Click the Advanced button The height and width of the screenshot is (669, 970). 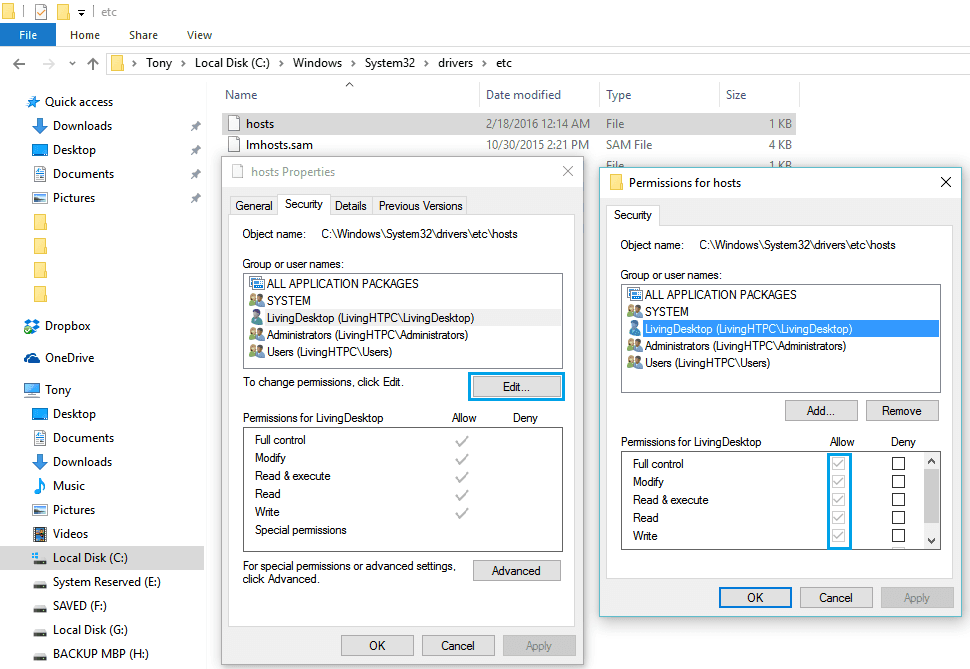coord(516,571)
